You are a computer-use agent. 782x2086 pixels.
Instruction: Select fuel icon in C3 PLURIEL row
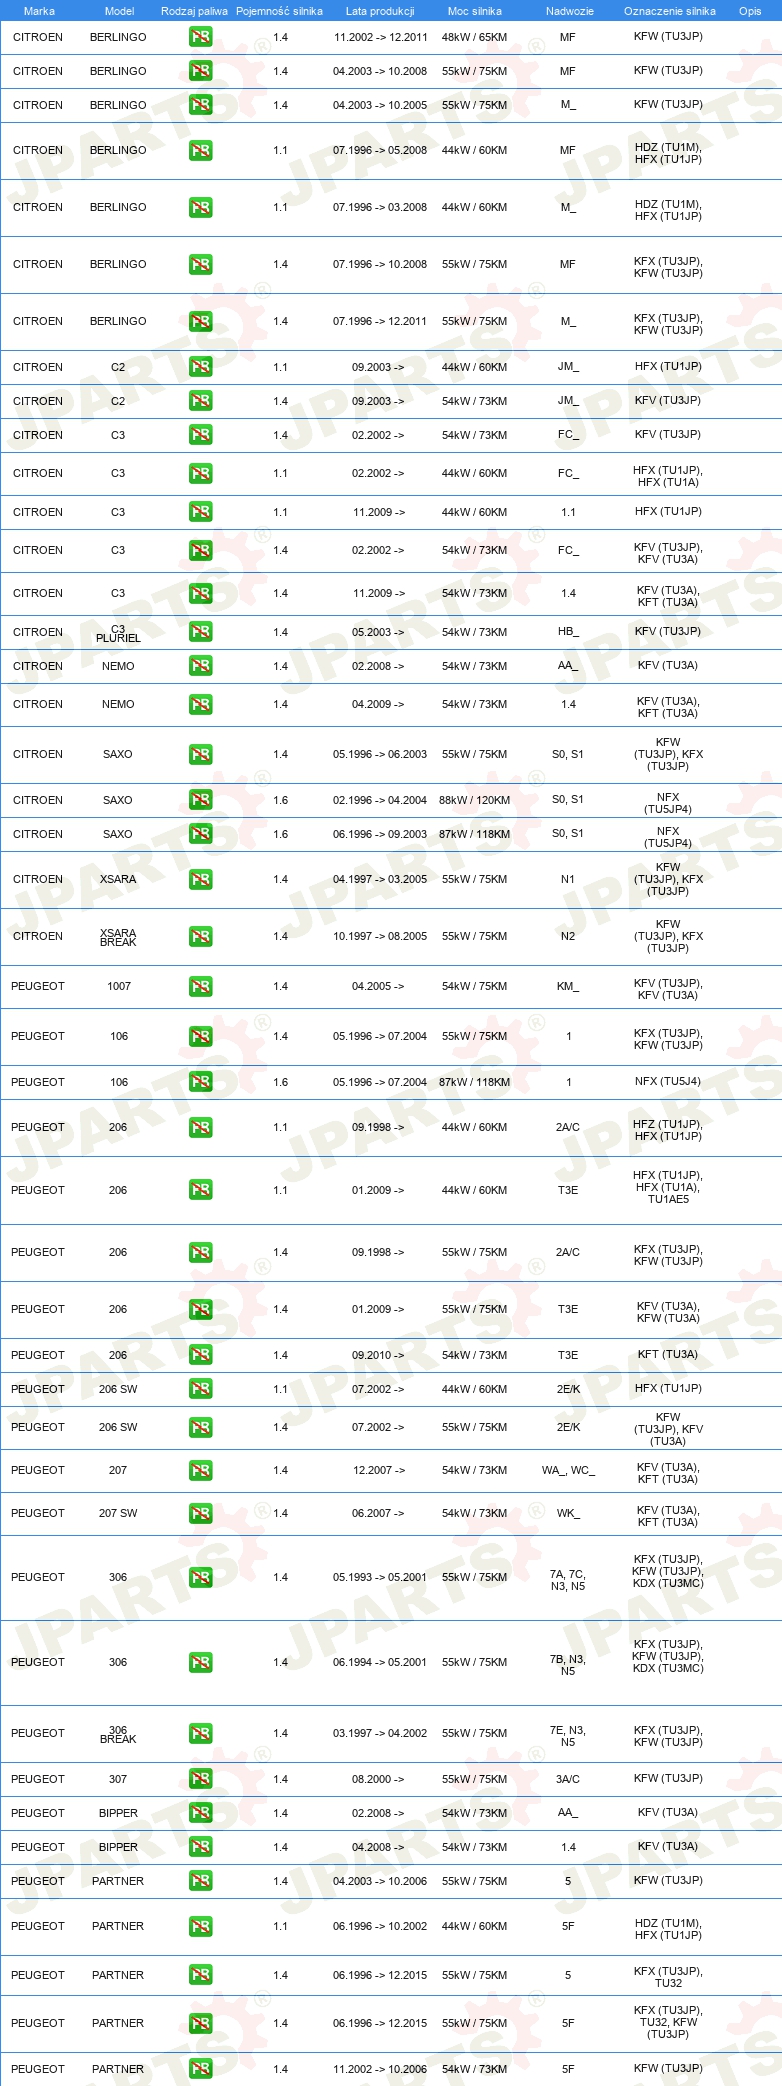[x=201, y=632]
